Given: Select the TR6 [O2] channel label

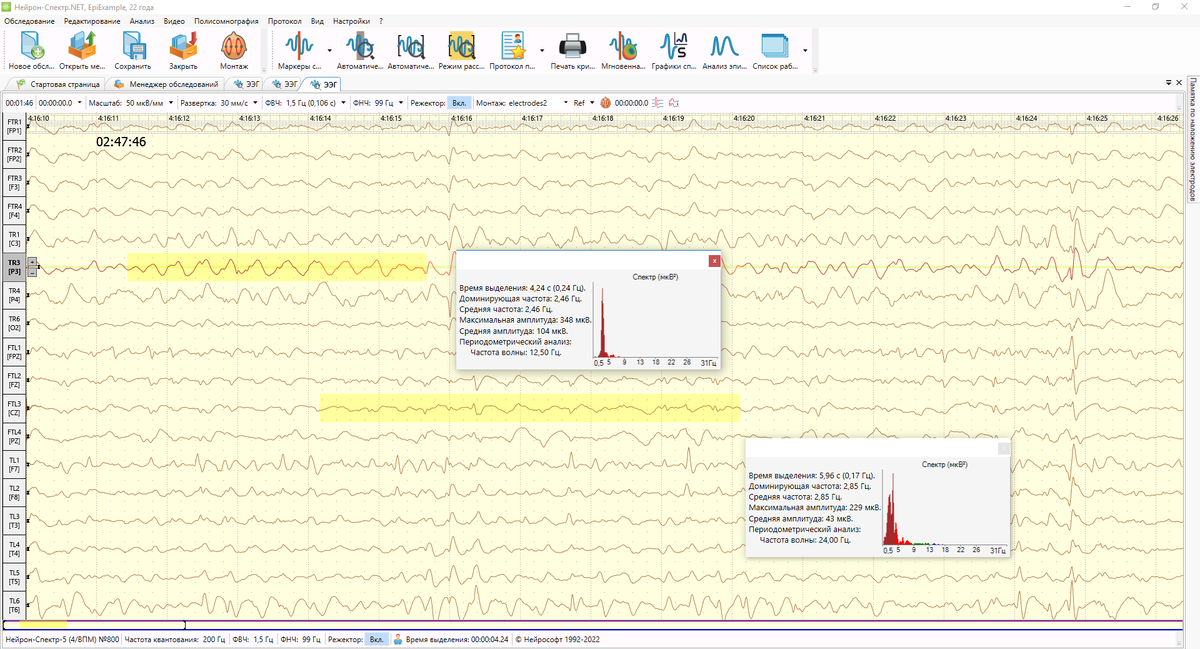Looking at the screenshot, I should click(x=14, y=323).
